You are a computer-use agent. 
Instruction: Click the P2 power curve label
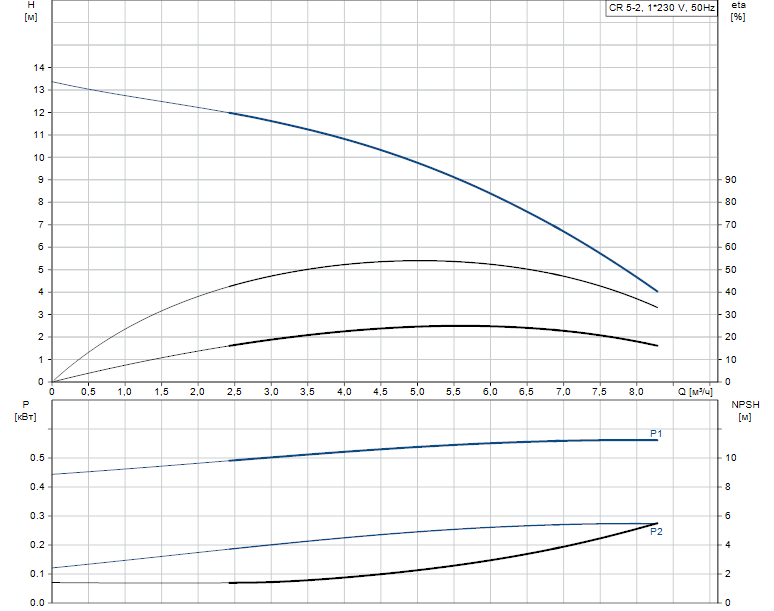pyautogui.click(x=656, y=532)
